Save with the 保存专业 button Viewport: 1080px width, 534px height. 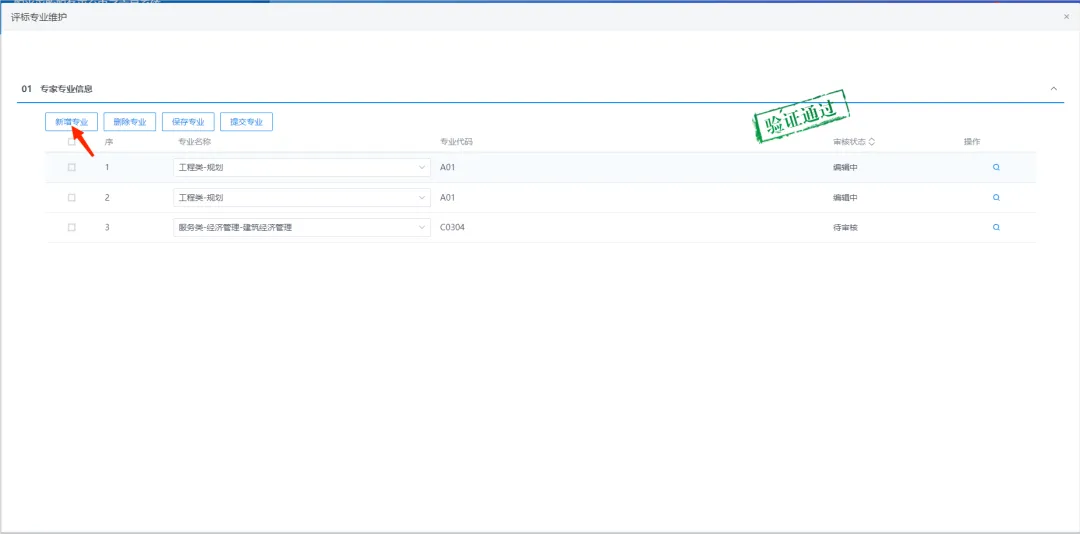click(x=188, y=122)
